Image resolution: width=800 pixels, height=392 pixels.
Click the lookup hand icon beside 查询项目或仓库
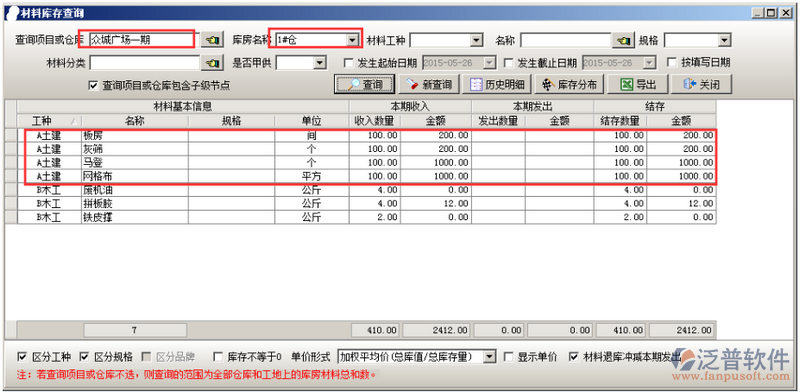[212, 39]
